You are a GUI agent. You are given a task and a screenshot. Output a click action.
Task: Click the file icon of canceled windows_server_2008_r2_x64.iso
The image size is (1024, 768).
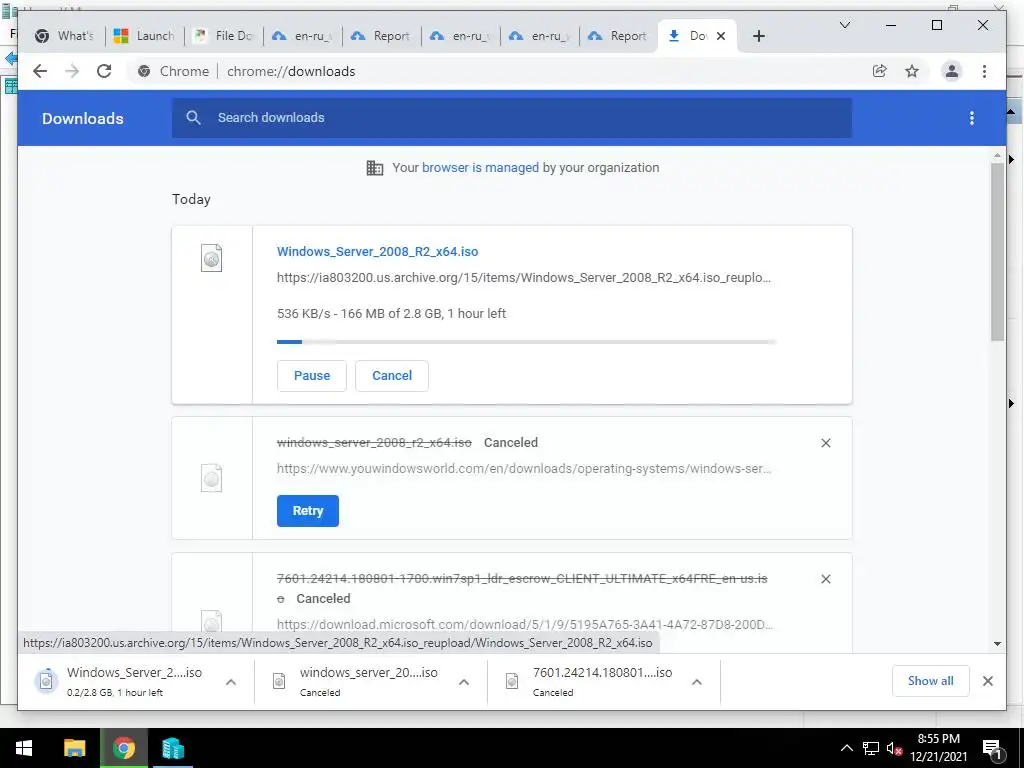click(212, 478)
